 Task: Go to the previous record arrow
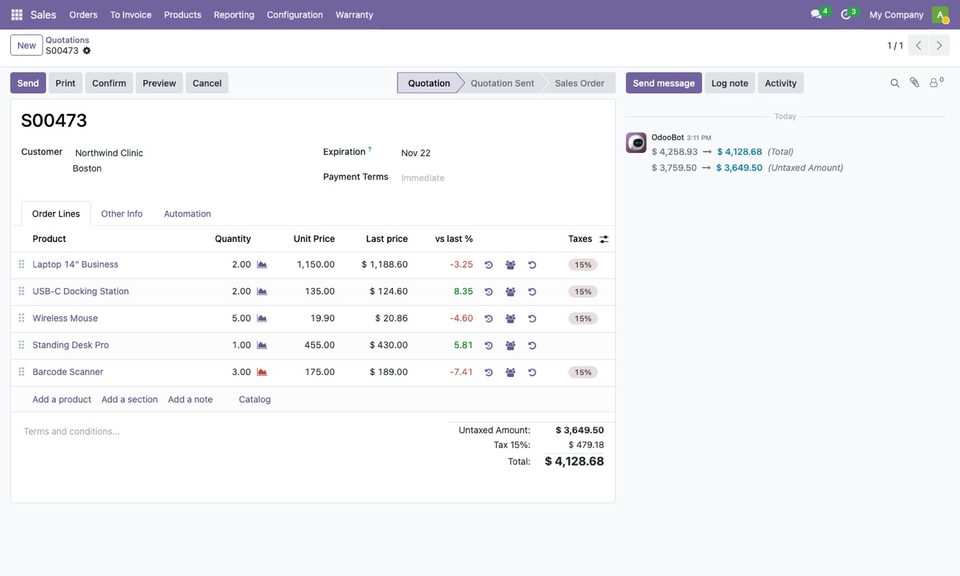click(918, 45)
